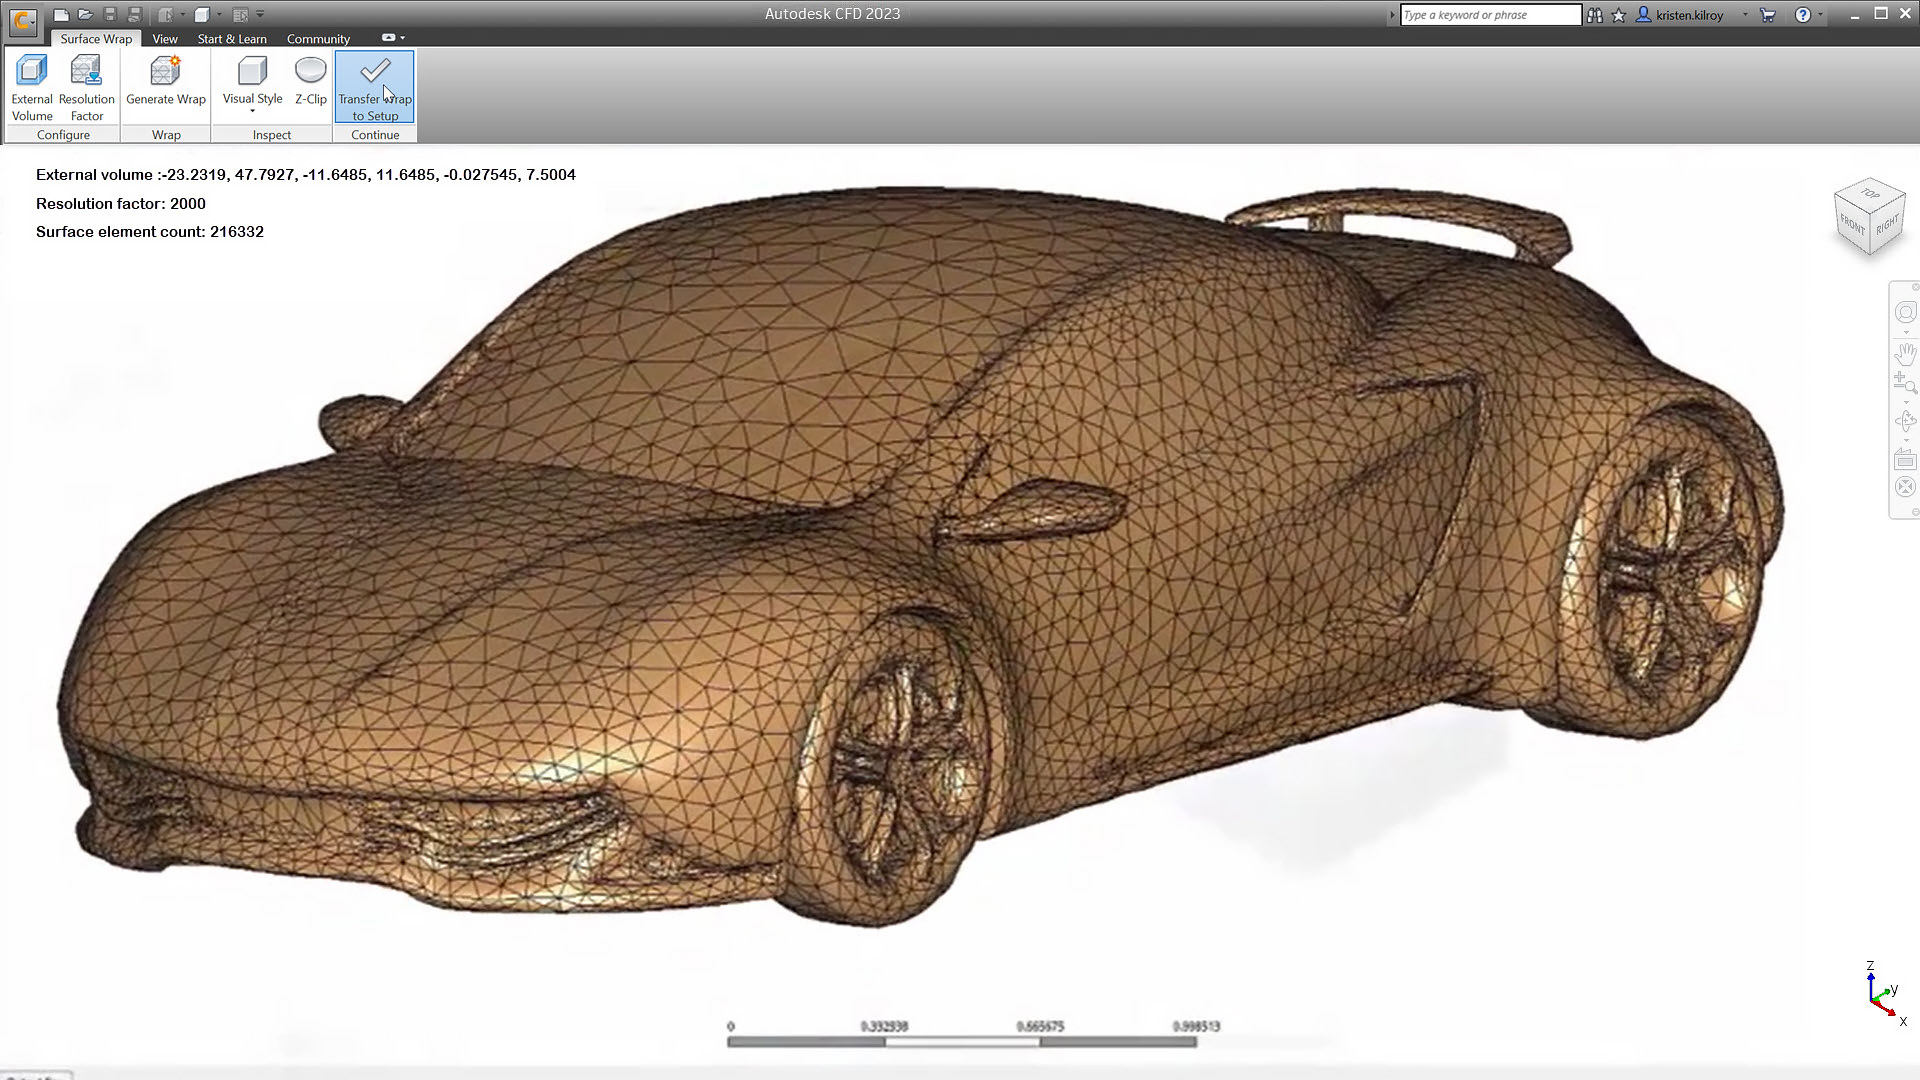Click the Resolution Factor tool
Viewport: 1920px width, 1080px height.
[87, 88]
